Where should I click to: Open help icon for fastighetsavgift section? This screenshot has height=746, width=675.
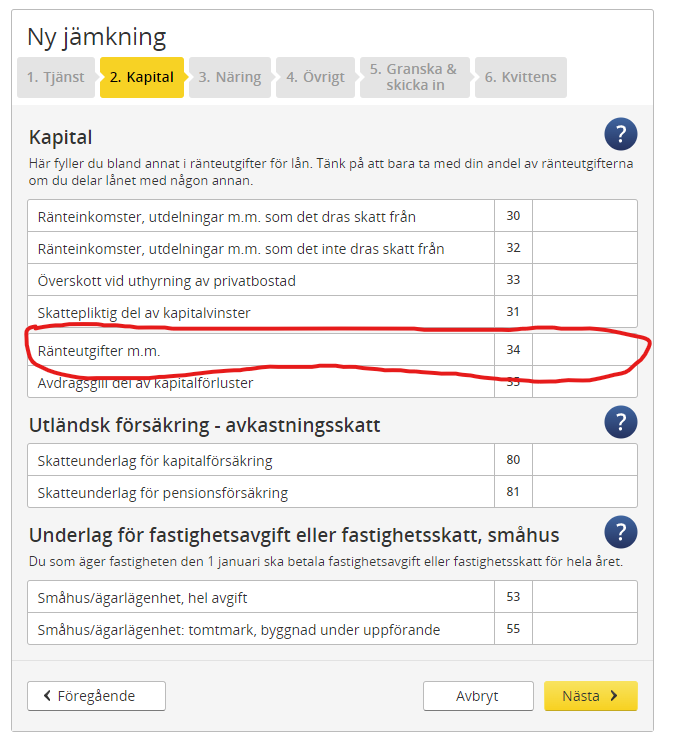click(x=620, y=532)
